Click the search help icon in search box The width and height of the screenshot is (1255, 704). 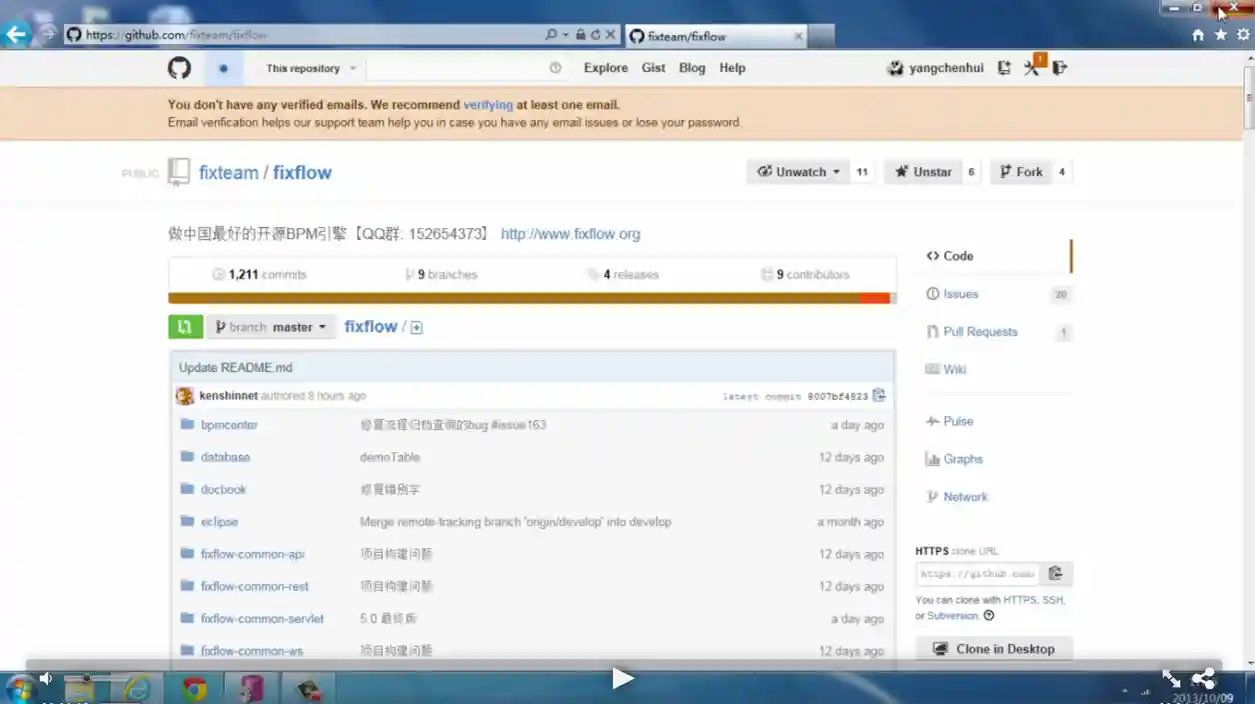[555, 68]
